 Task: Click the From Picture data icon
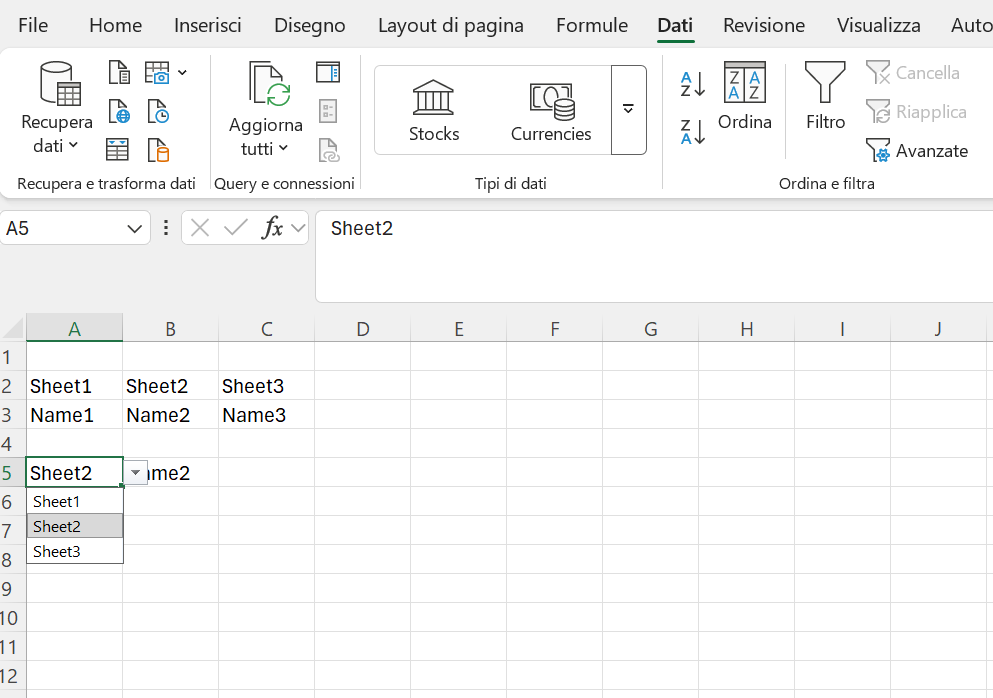tap(157, 73)
